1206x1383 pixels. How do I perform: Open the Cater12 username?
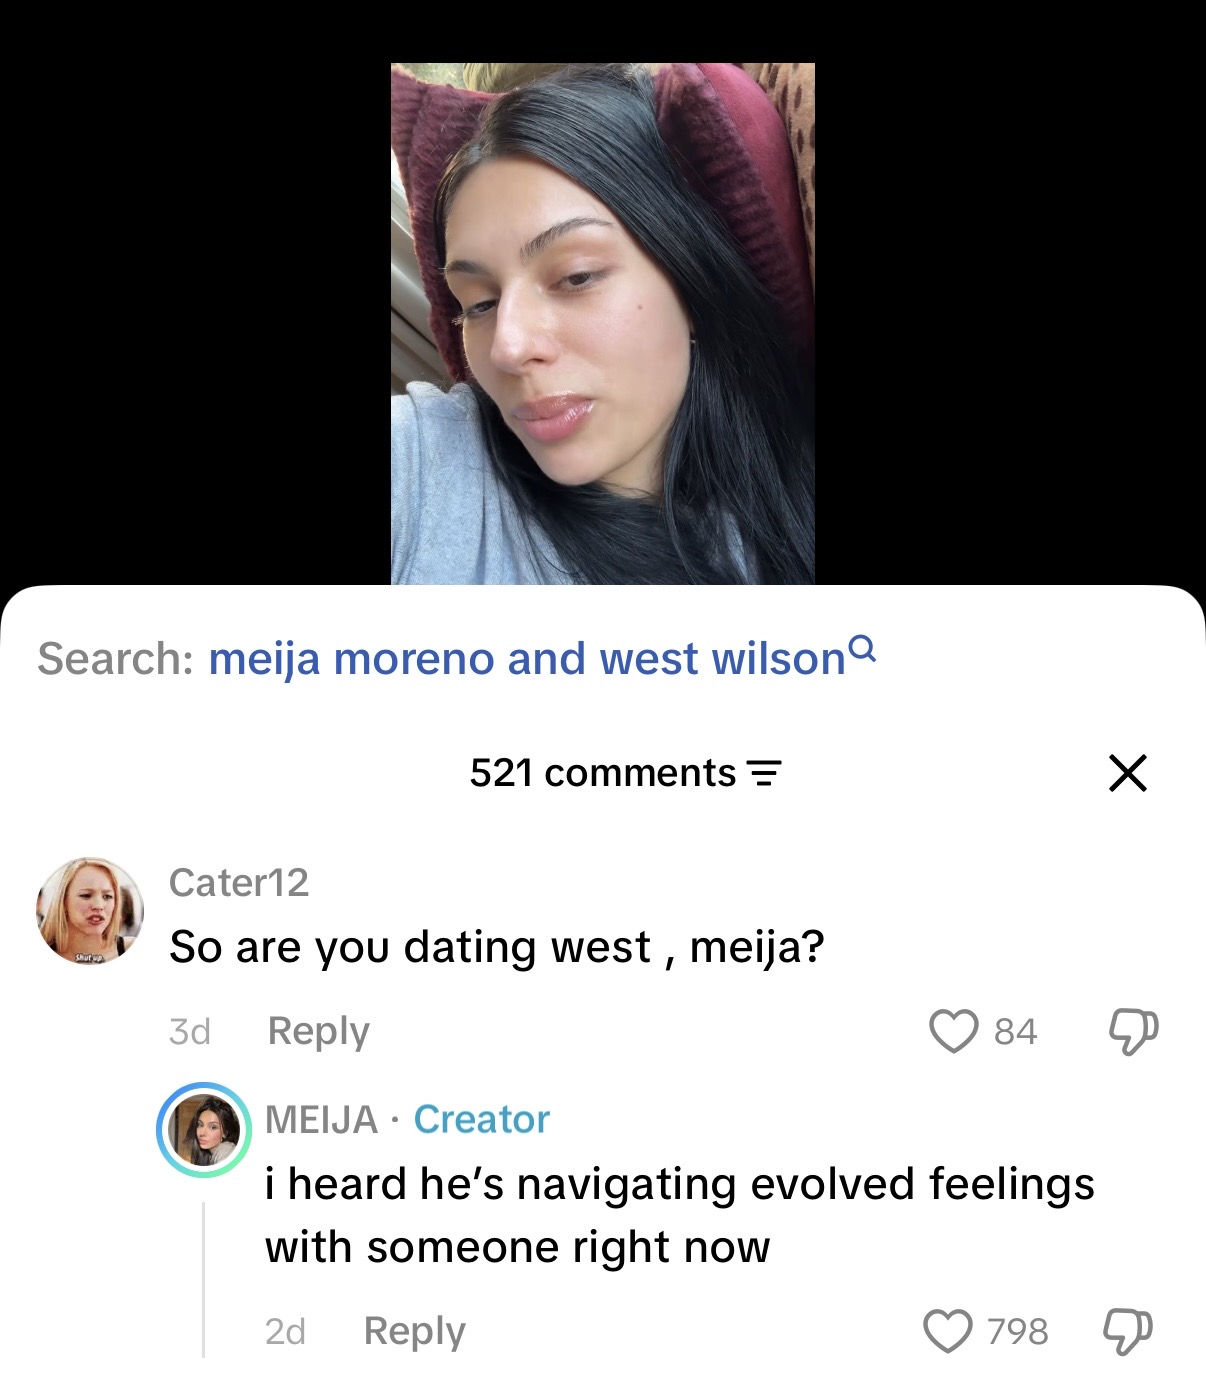(x=239, y=882)
